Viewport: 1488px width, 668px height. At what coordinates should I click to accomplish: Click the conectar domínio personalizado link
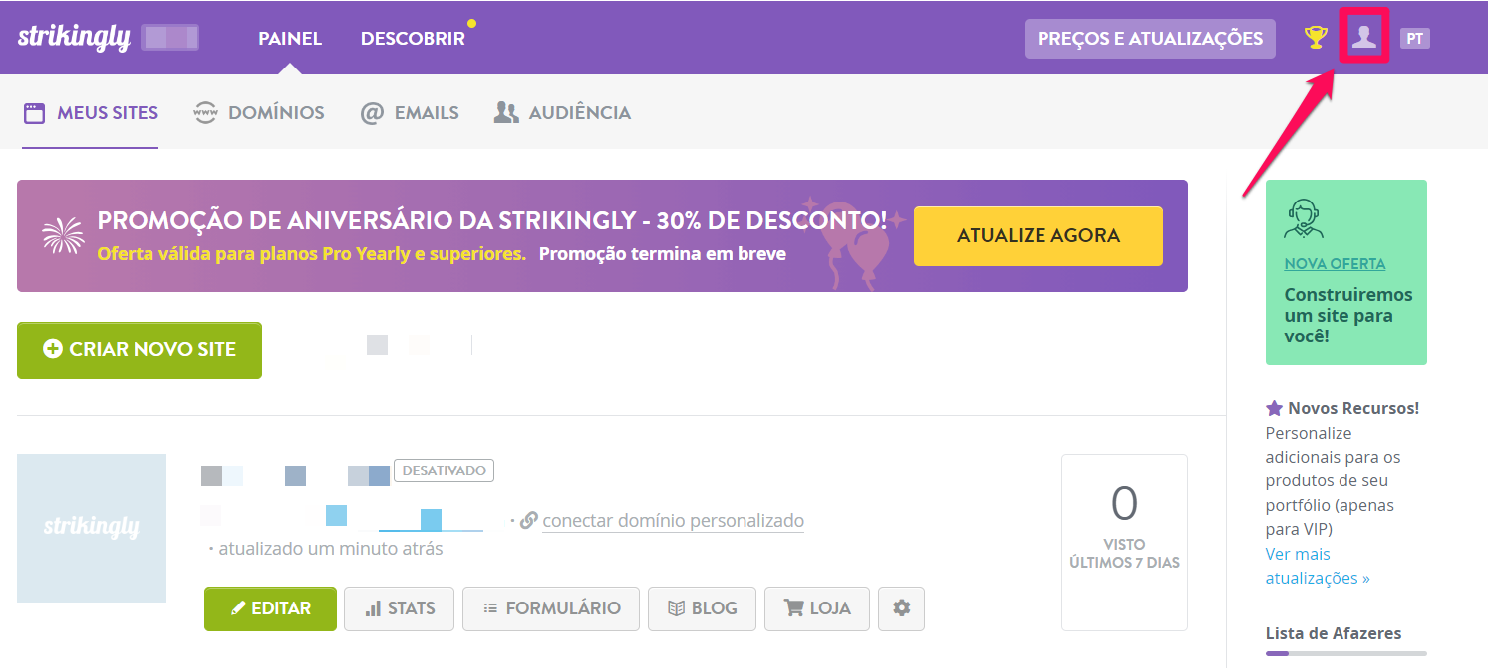tap(673, 521)
